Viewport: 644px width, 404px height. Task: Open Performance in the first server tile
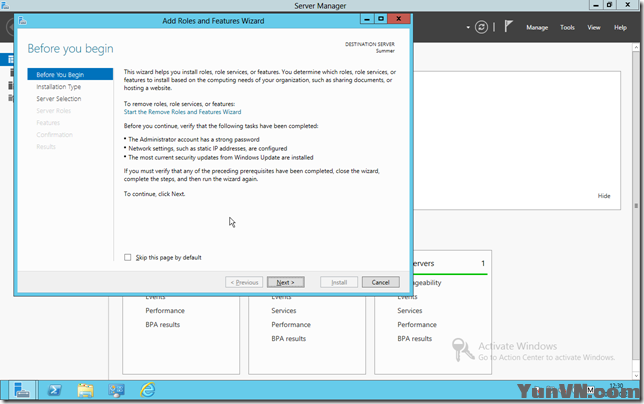pyautogui.click(x=165, y=311)
